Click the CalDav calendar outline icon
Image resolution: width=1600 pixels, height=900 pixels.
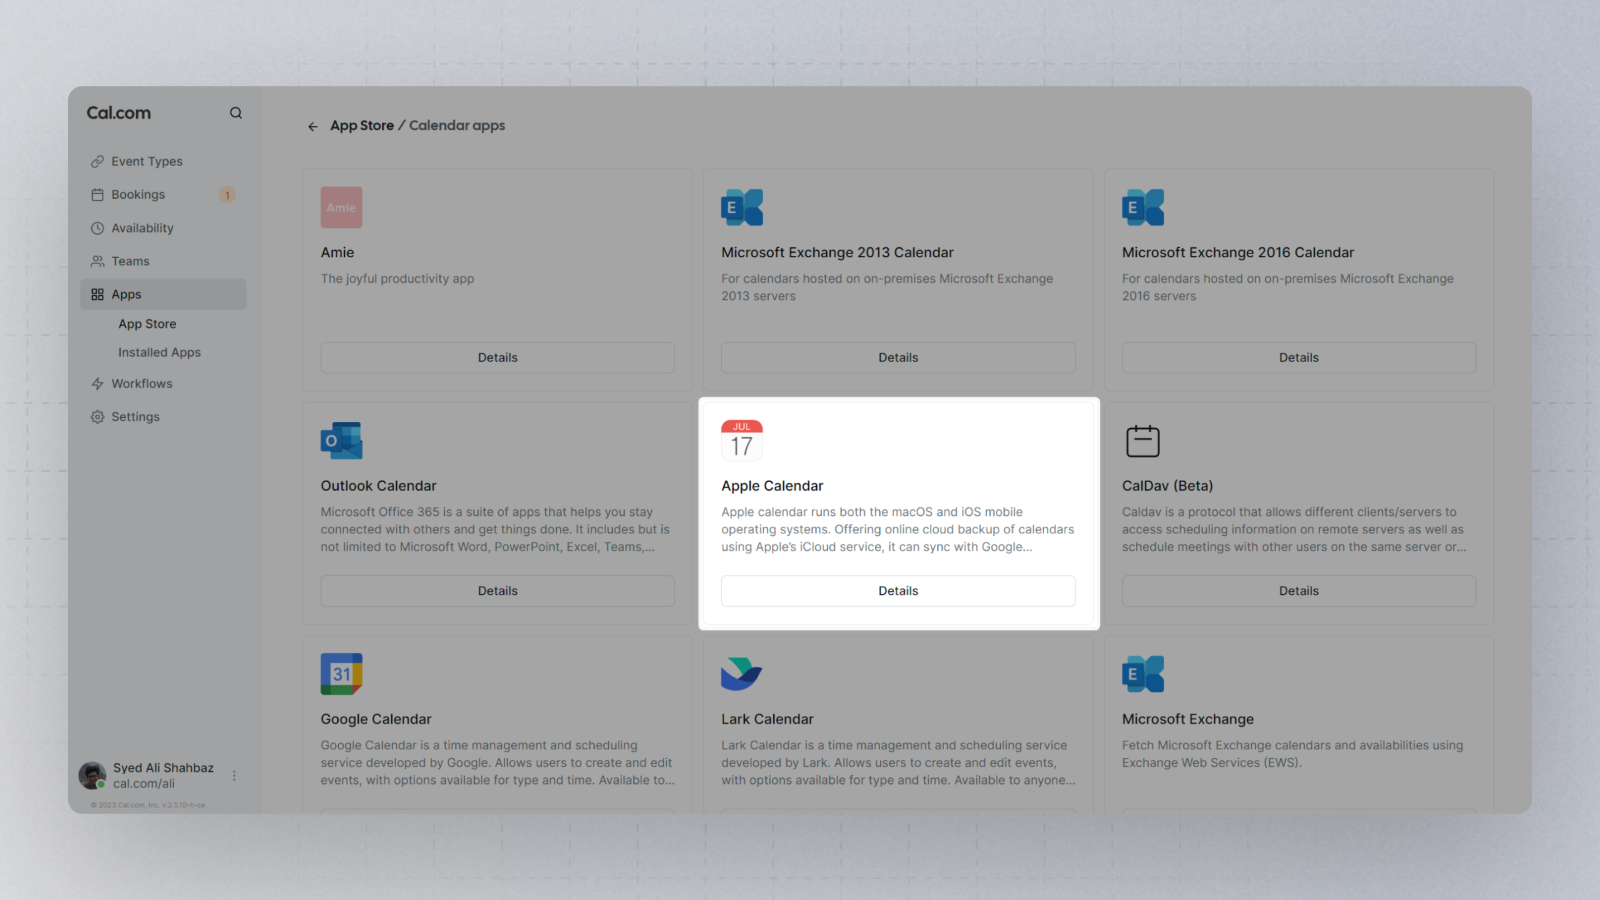coord(1143,441)
